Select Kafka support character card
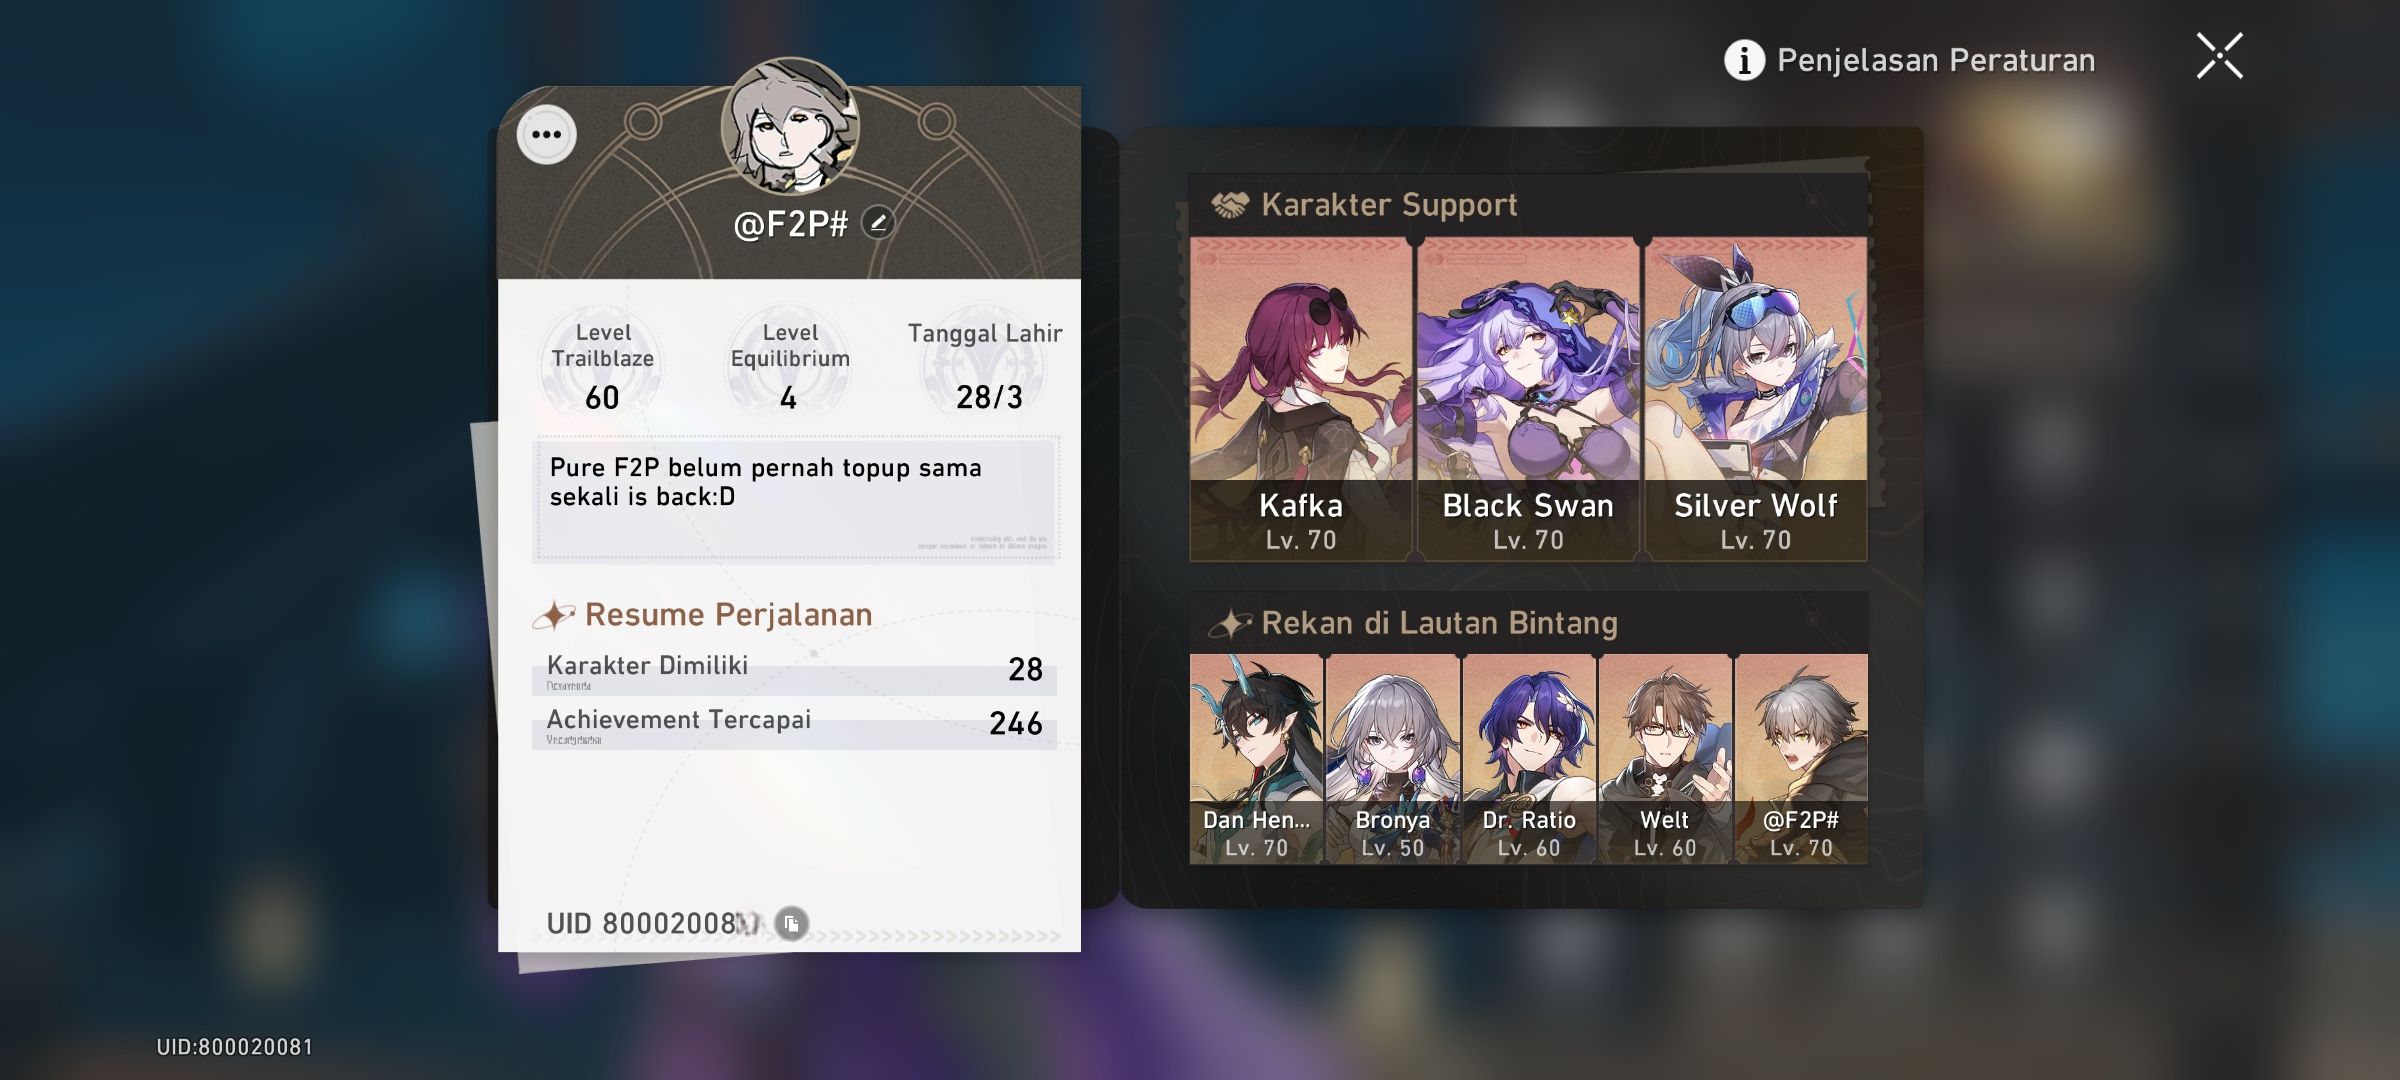 (1301, 399)
